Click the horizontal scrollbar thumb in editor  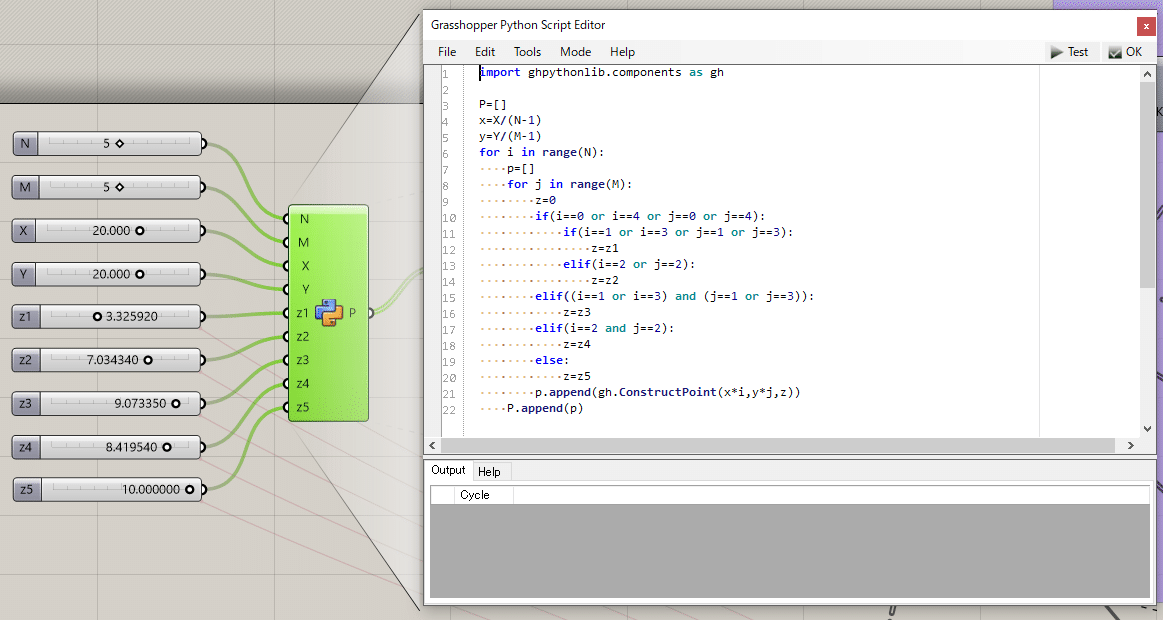(x=778, y=446)
